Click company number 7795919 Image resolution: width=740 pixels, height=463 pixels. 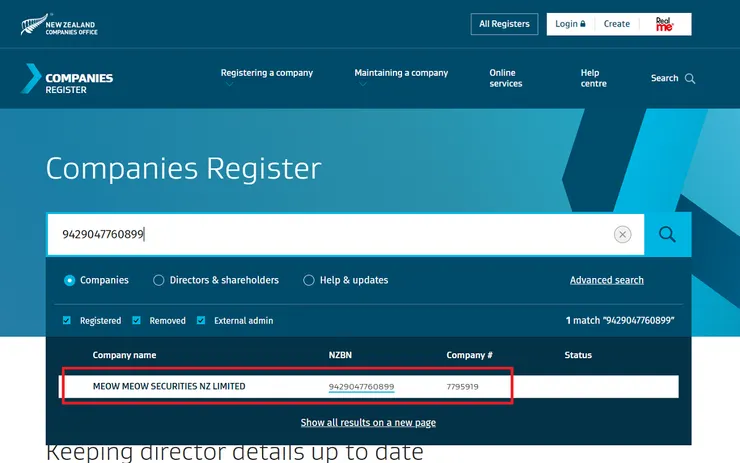462,387
